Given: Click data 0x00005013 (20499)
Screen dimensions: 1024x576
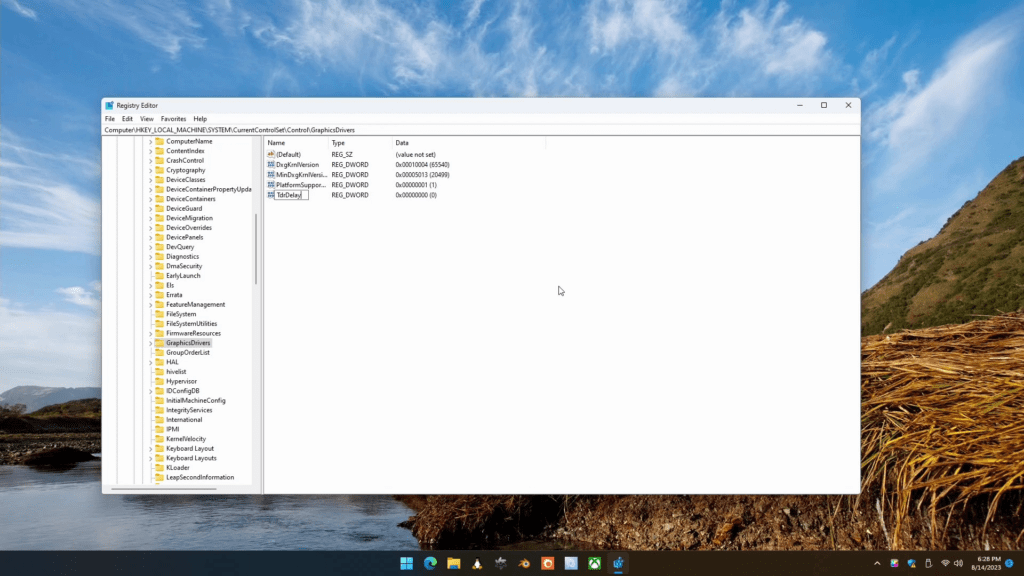Looking at the screenshot, I should point(422,174).
